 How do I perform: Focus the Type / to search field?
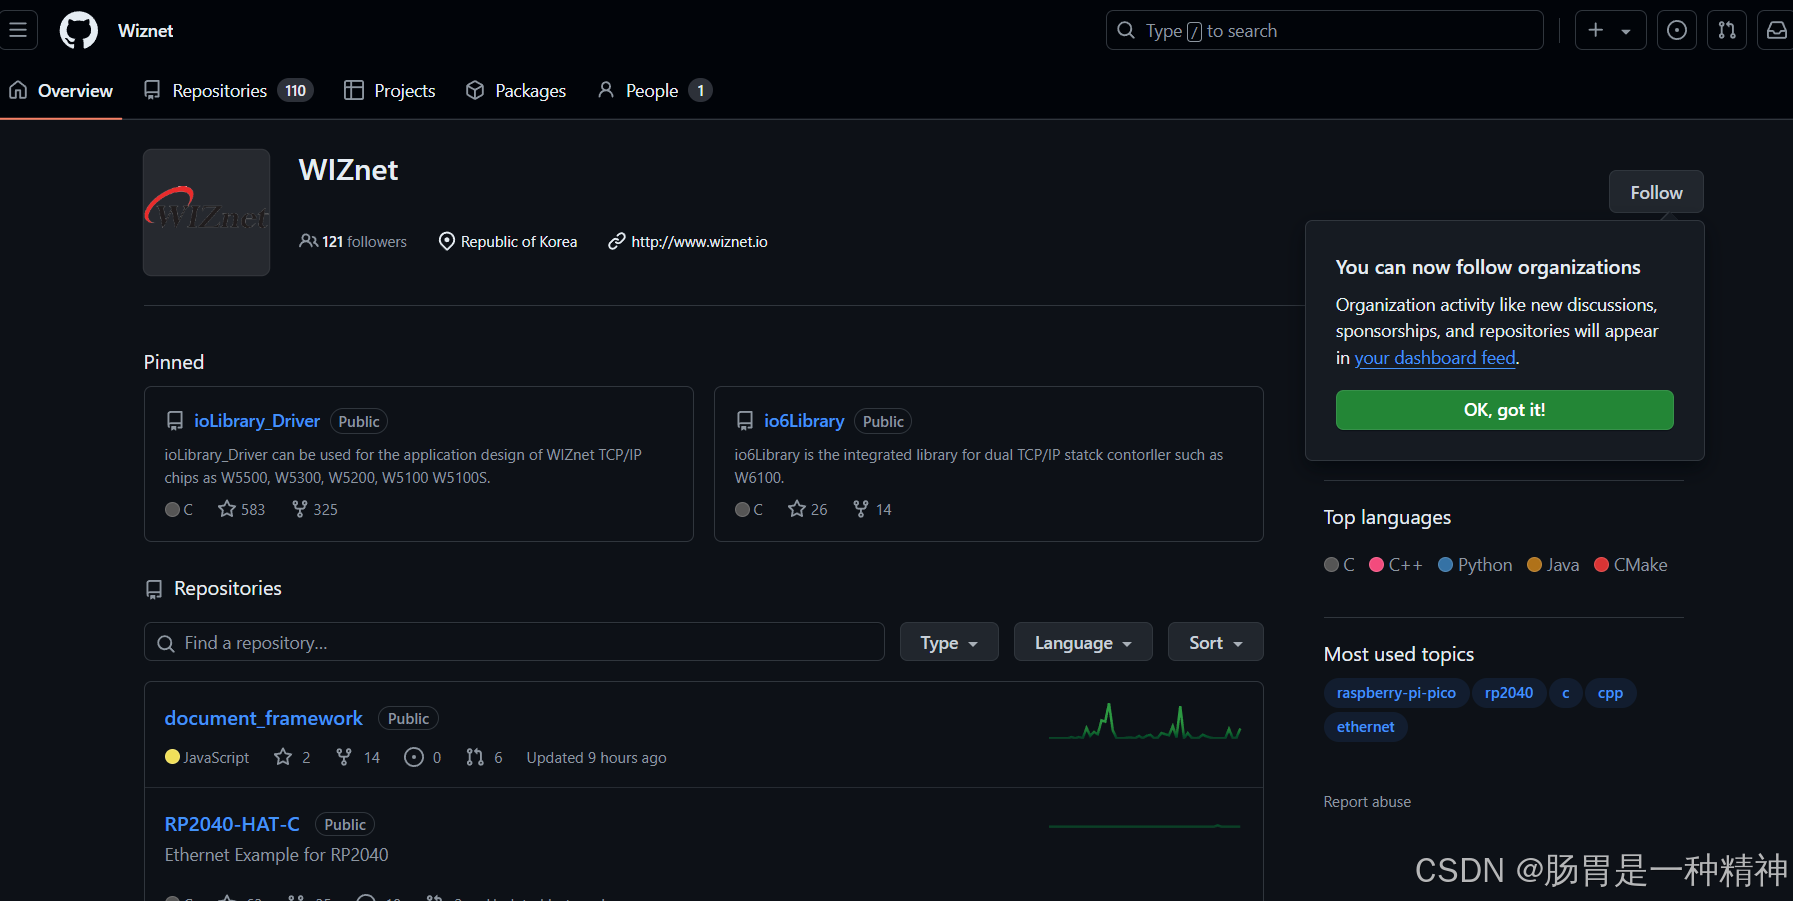(1324, 30)
